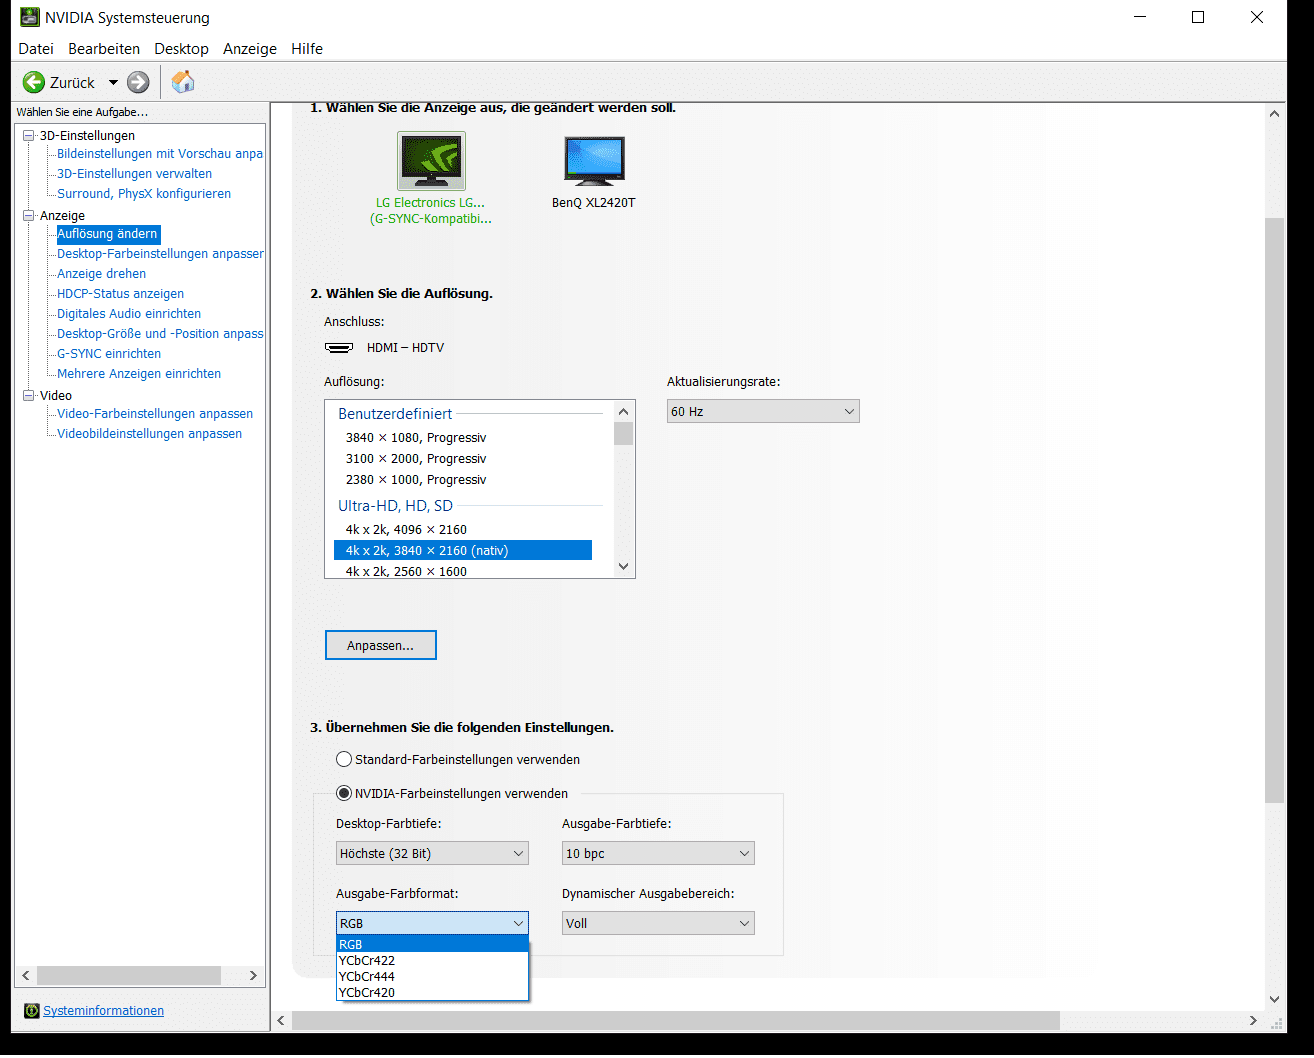The width and height of the screenshot is (1314, 1058).
Task: Open the Datei menu
Action: tap(36, 49)
